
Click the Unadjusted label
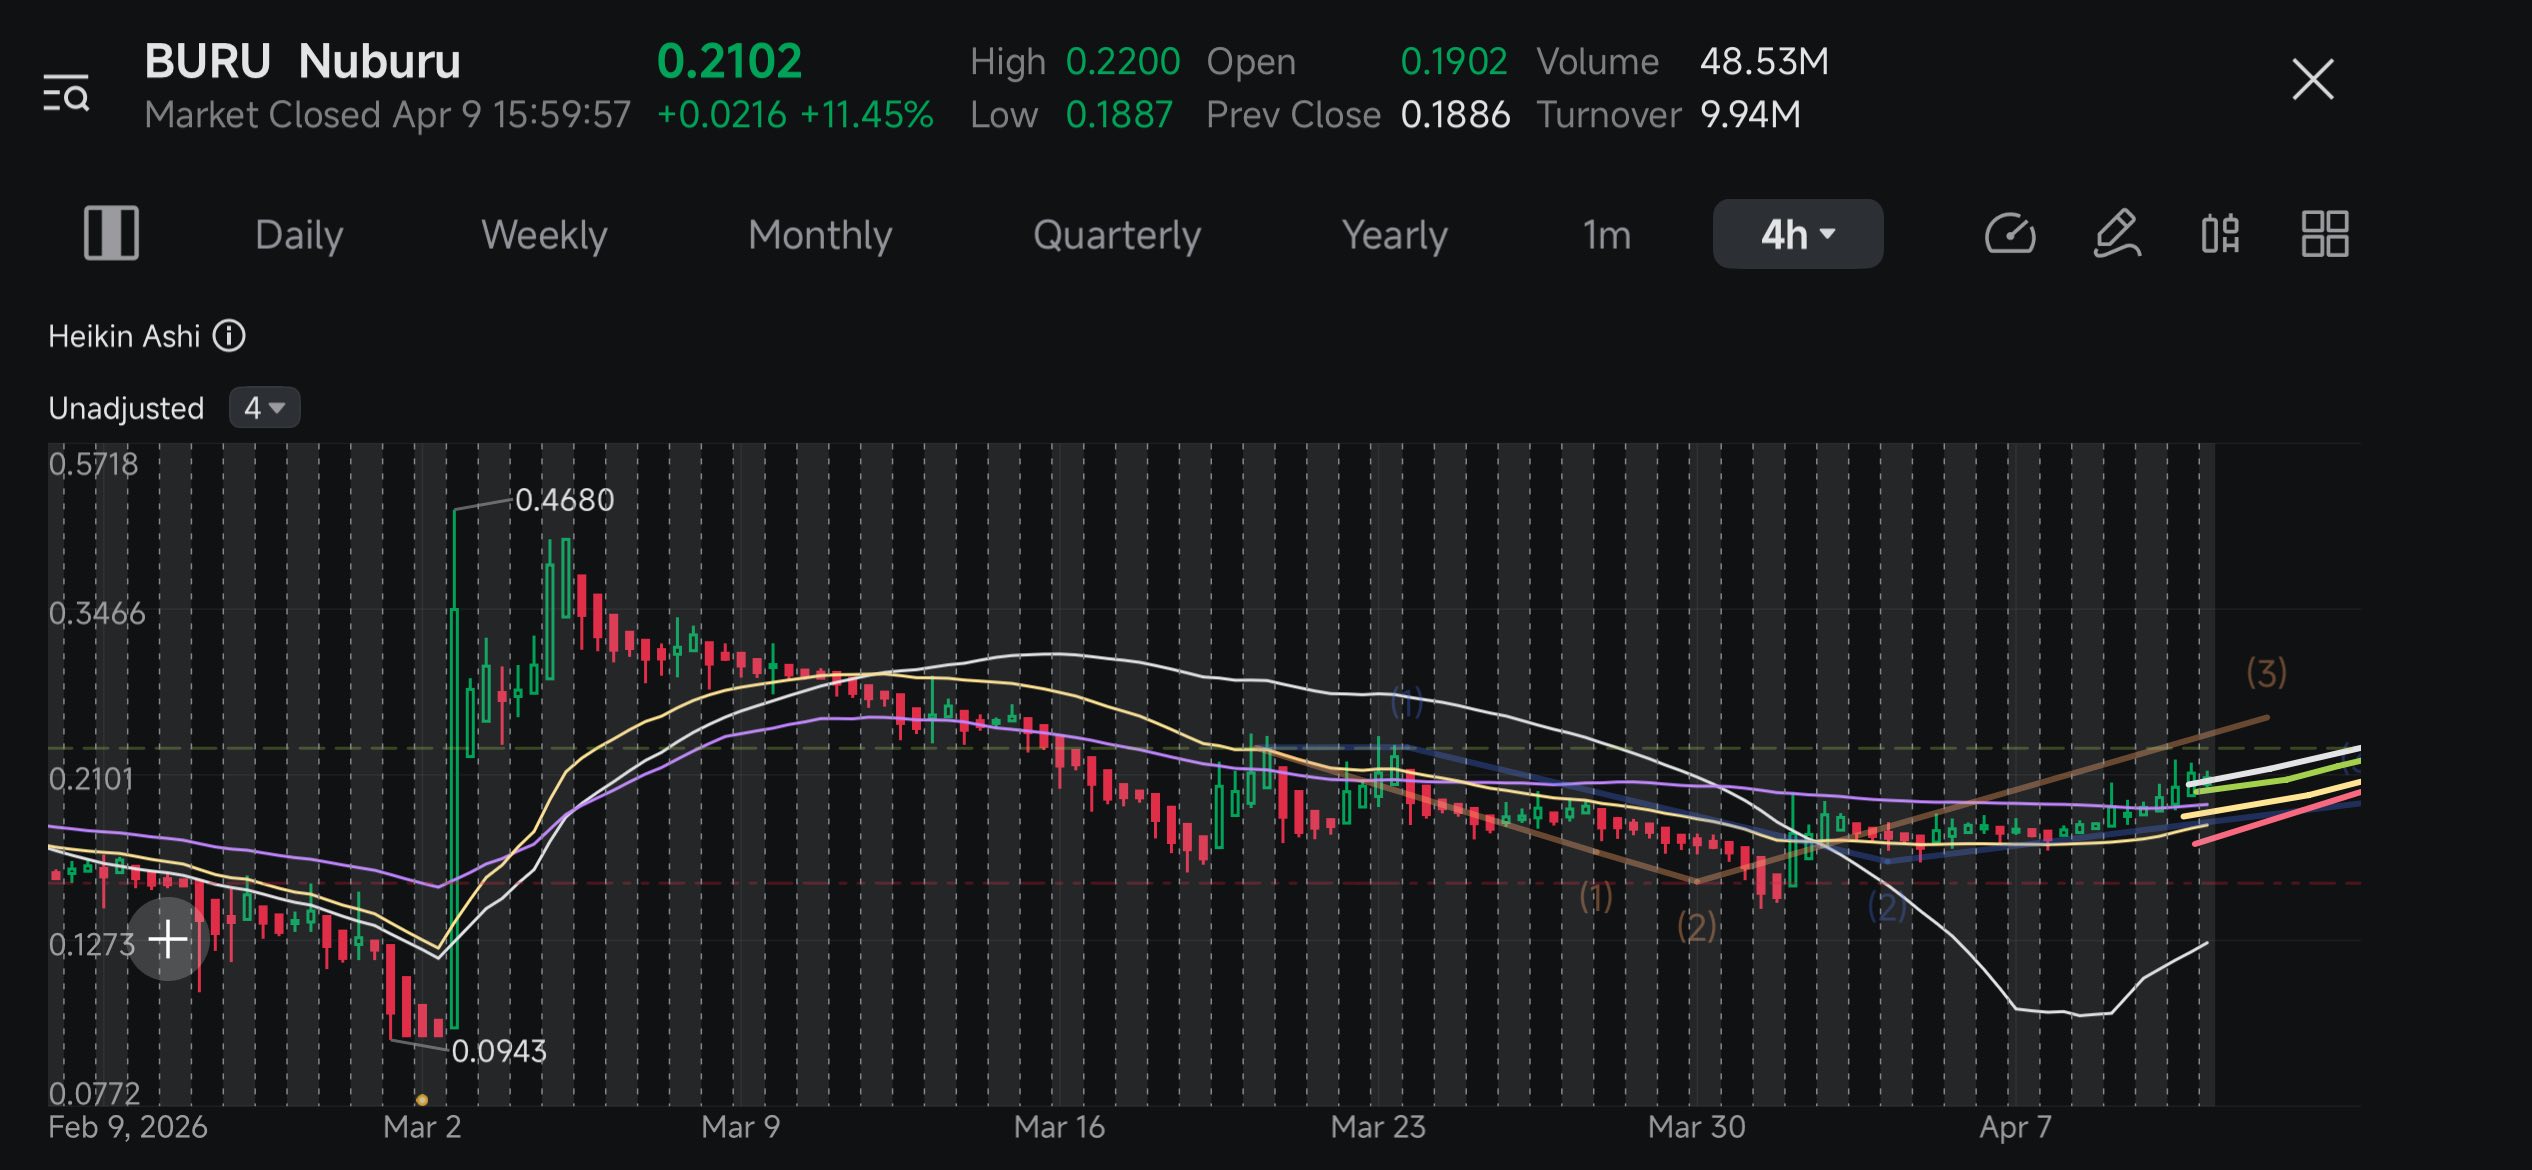[x=126, y=408]
